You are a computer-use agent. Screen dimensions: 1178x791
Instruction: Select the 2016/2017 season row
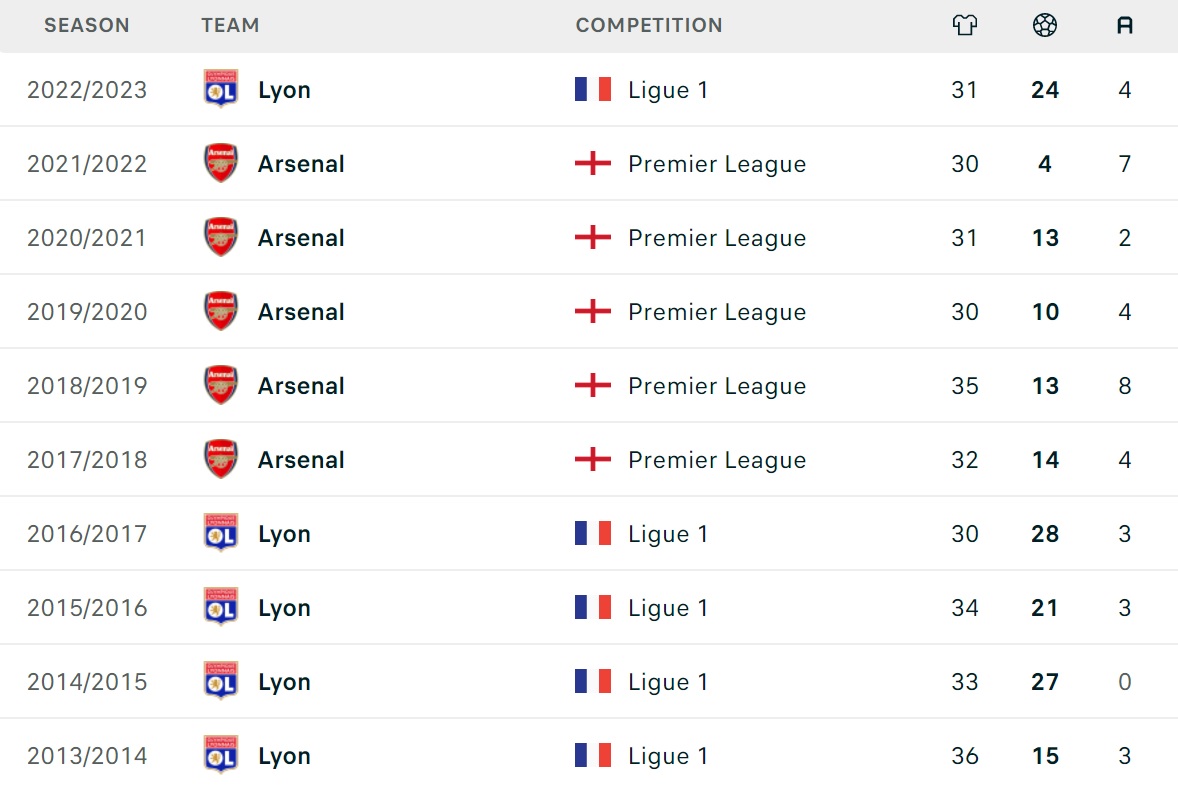tap(87, 534)
